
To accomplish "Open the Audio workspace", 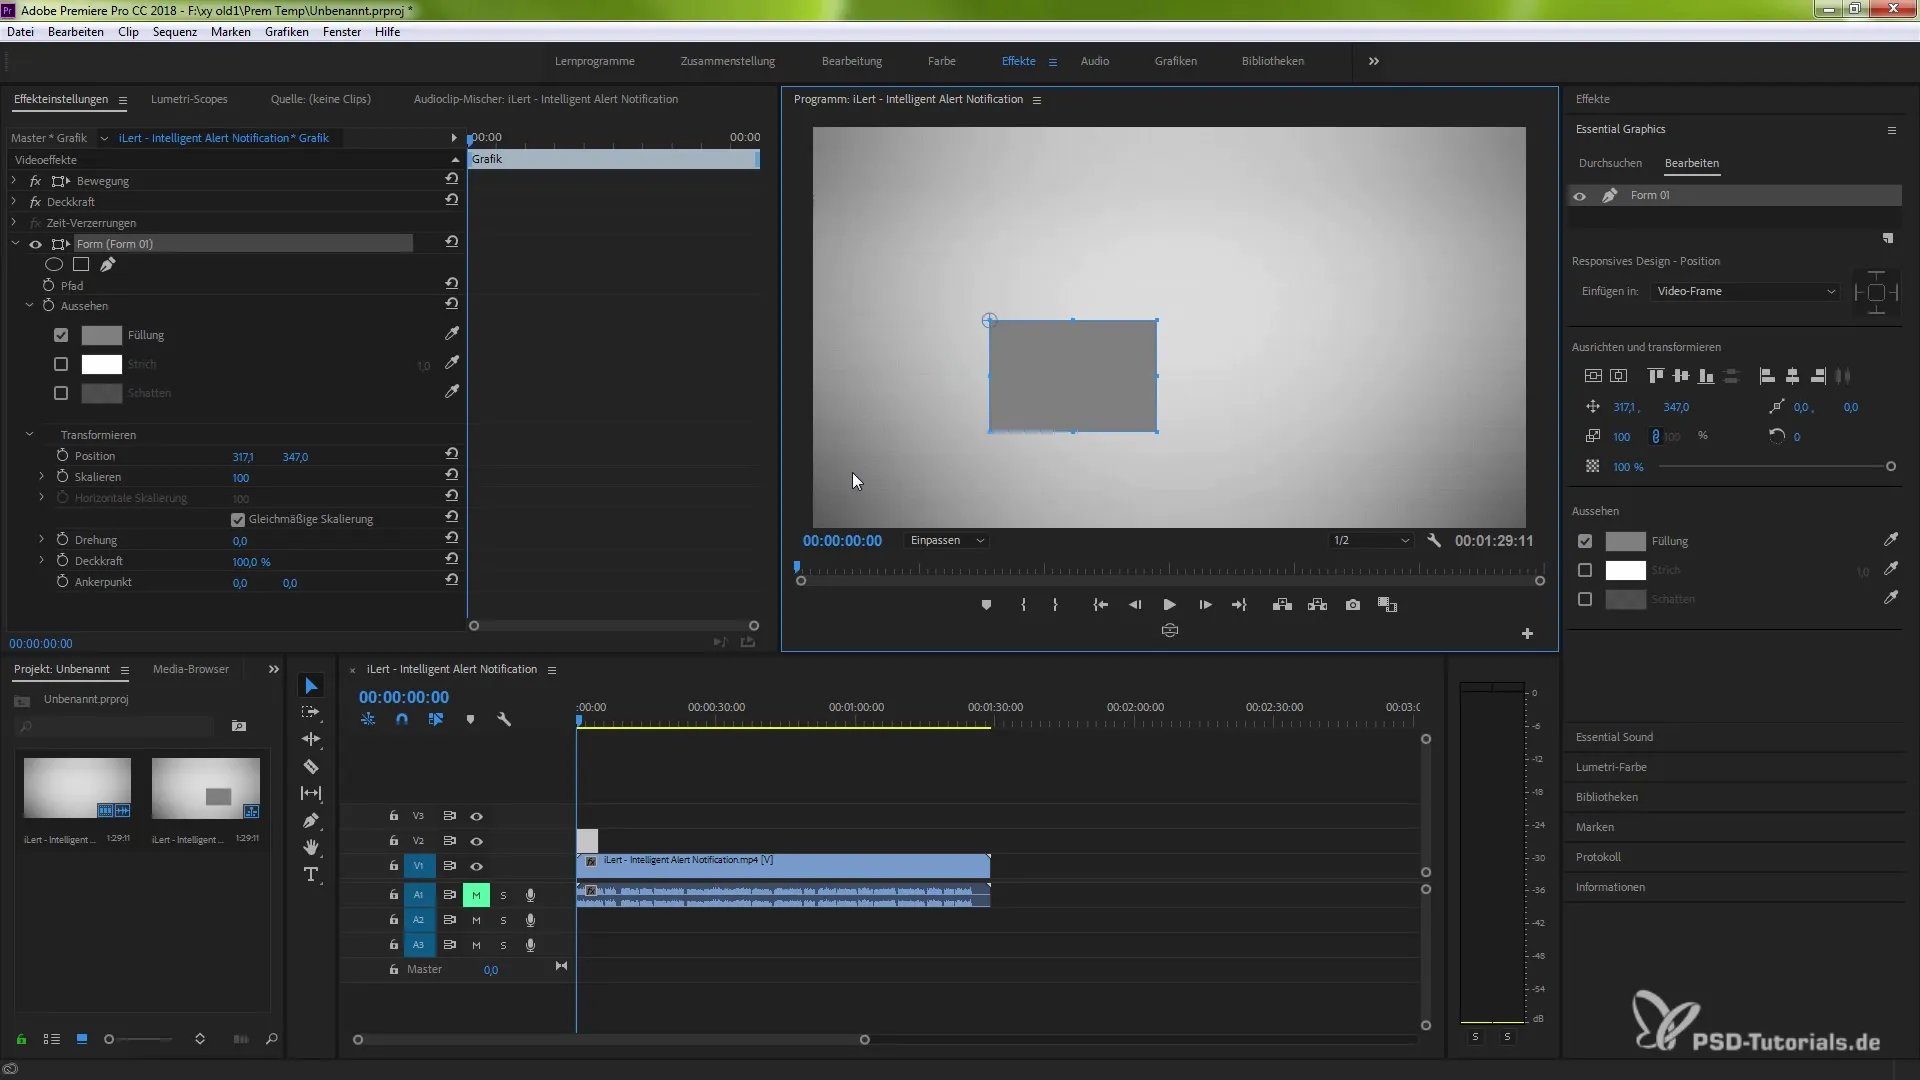I will (x=1094, y=61).
